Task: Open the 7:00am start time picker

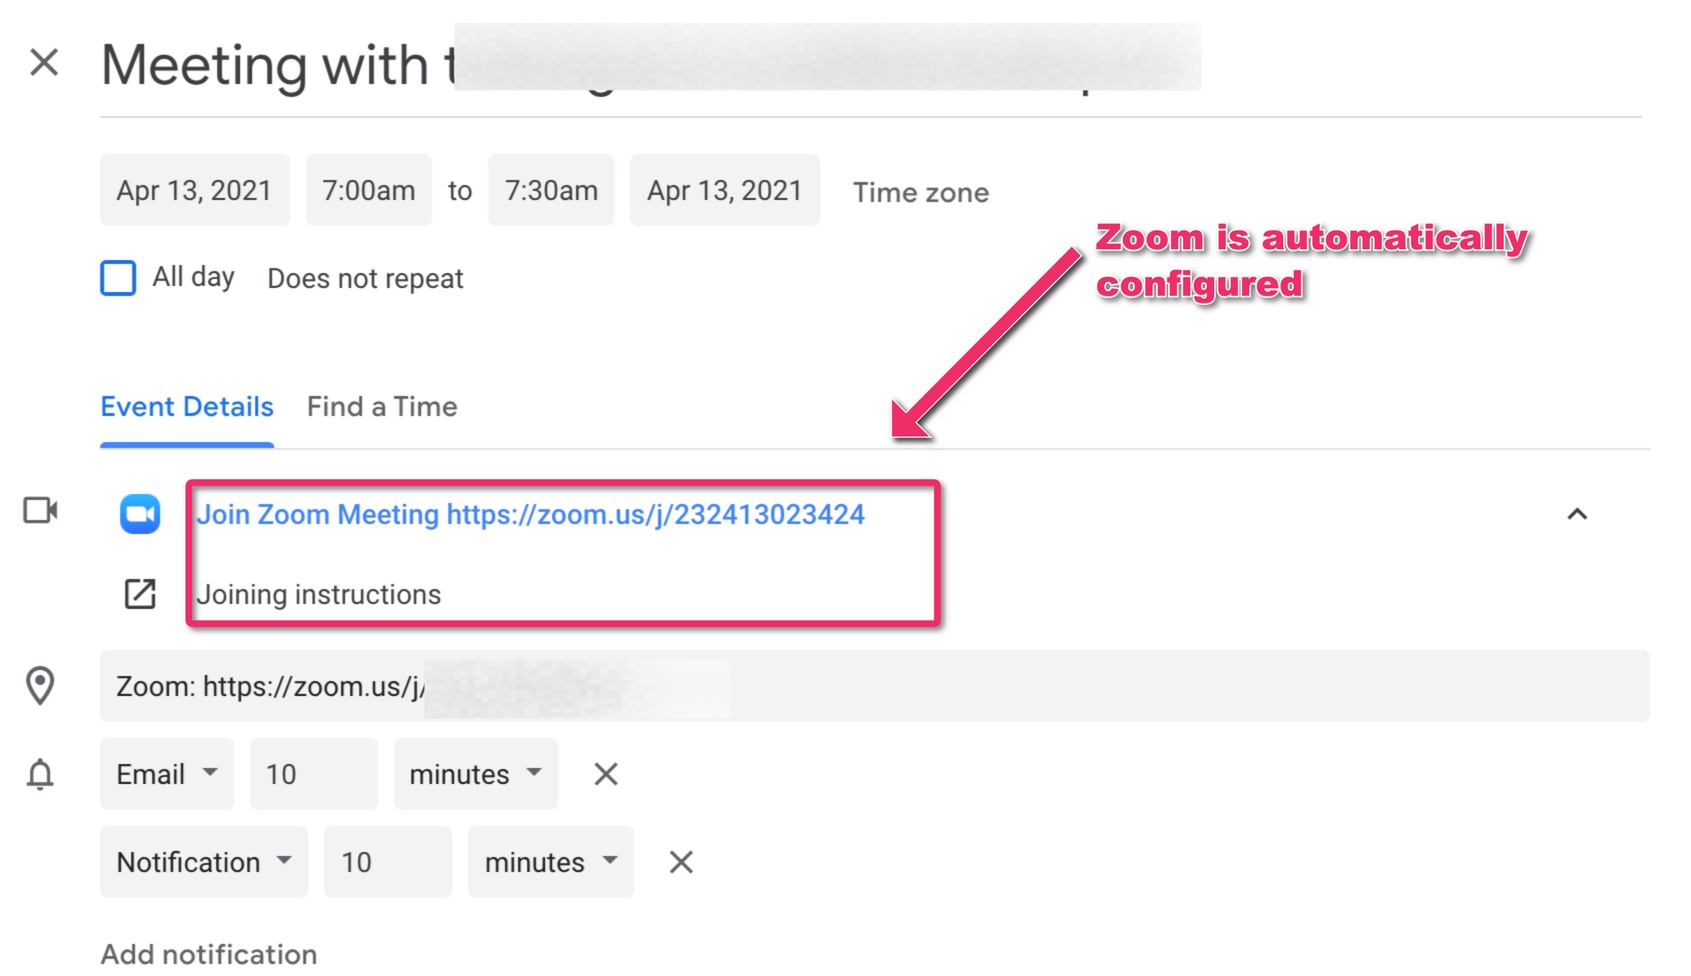Action: 369,190
